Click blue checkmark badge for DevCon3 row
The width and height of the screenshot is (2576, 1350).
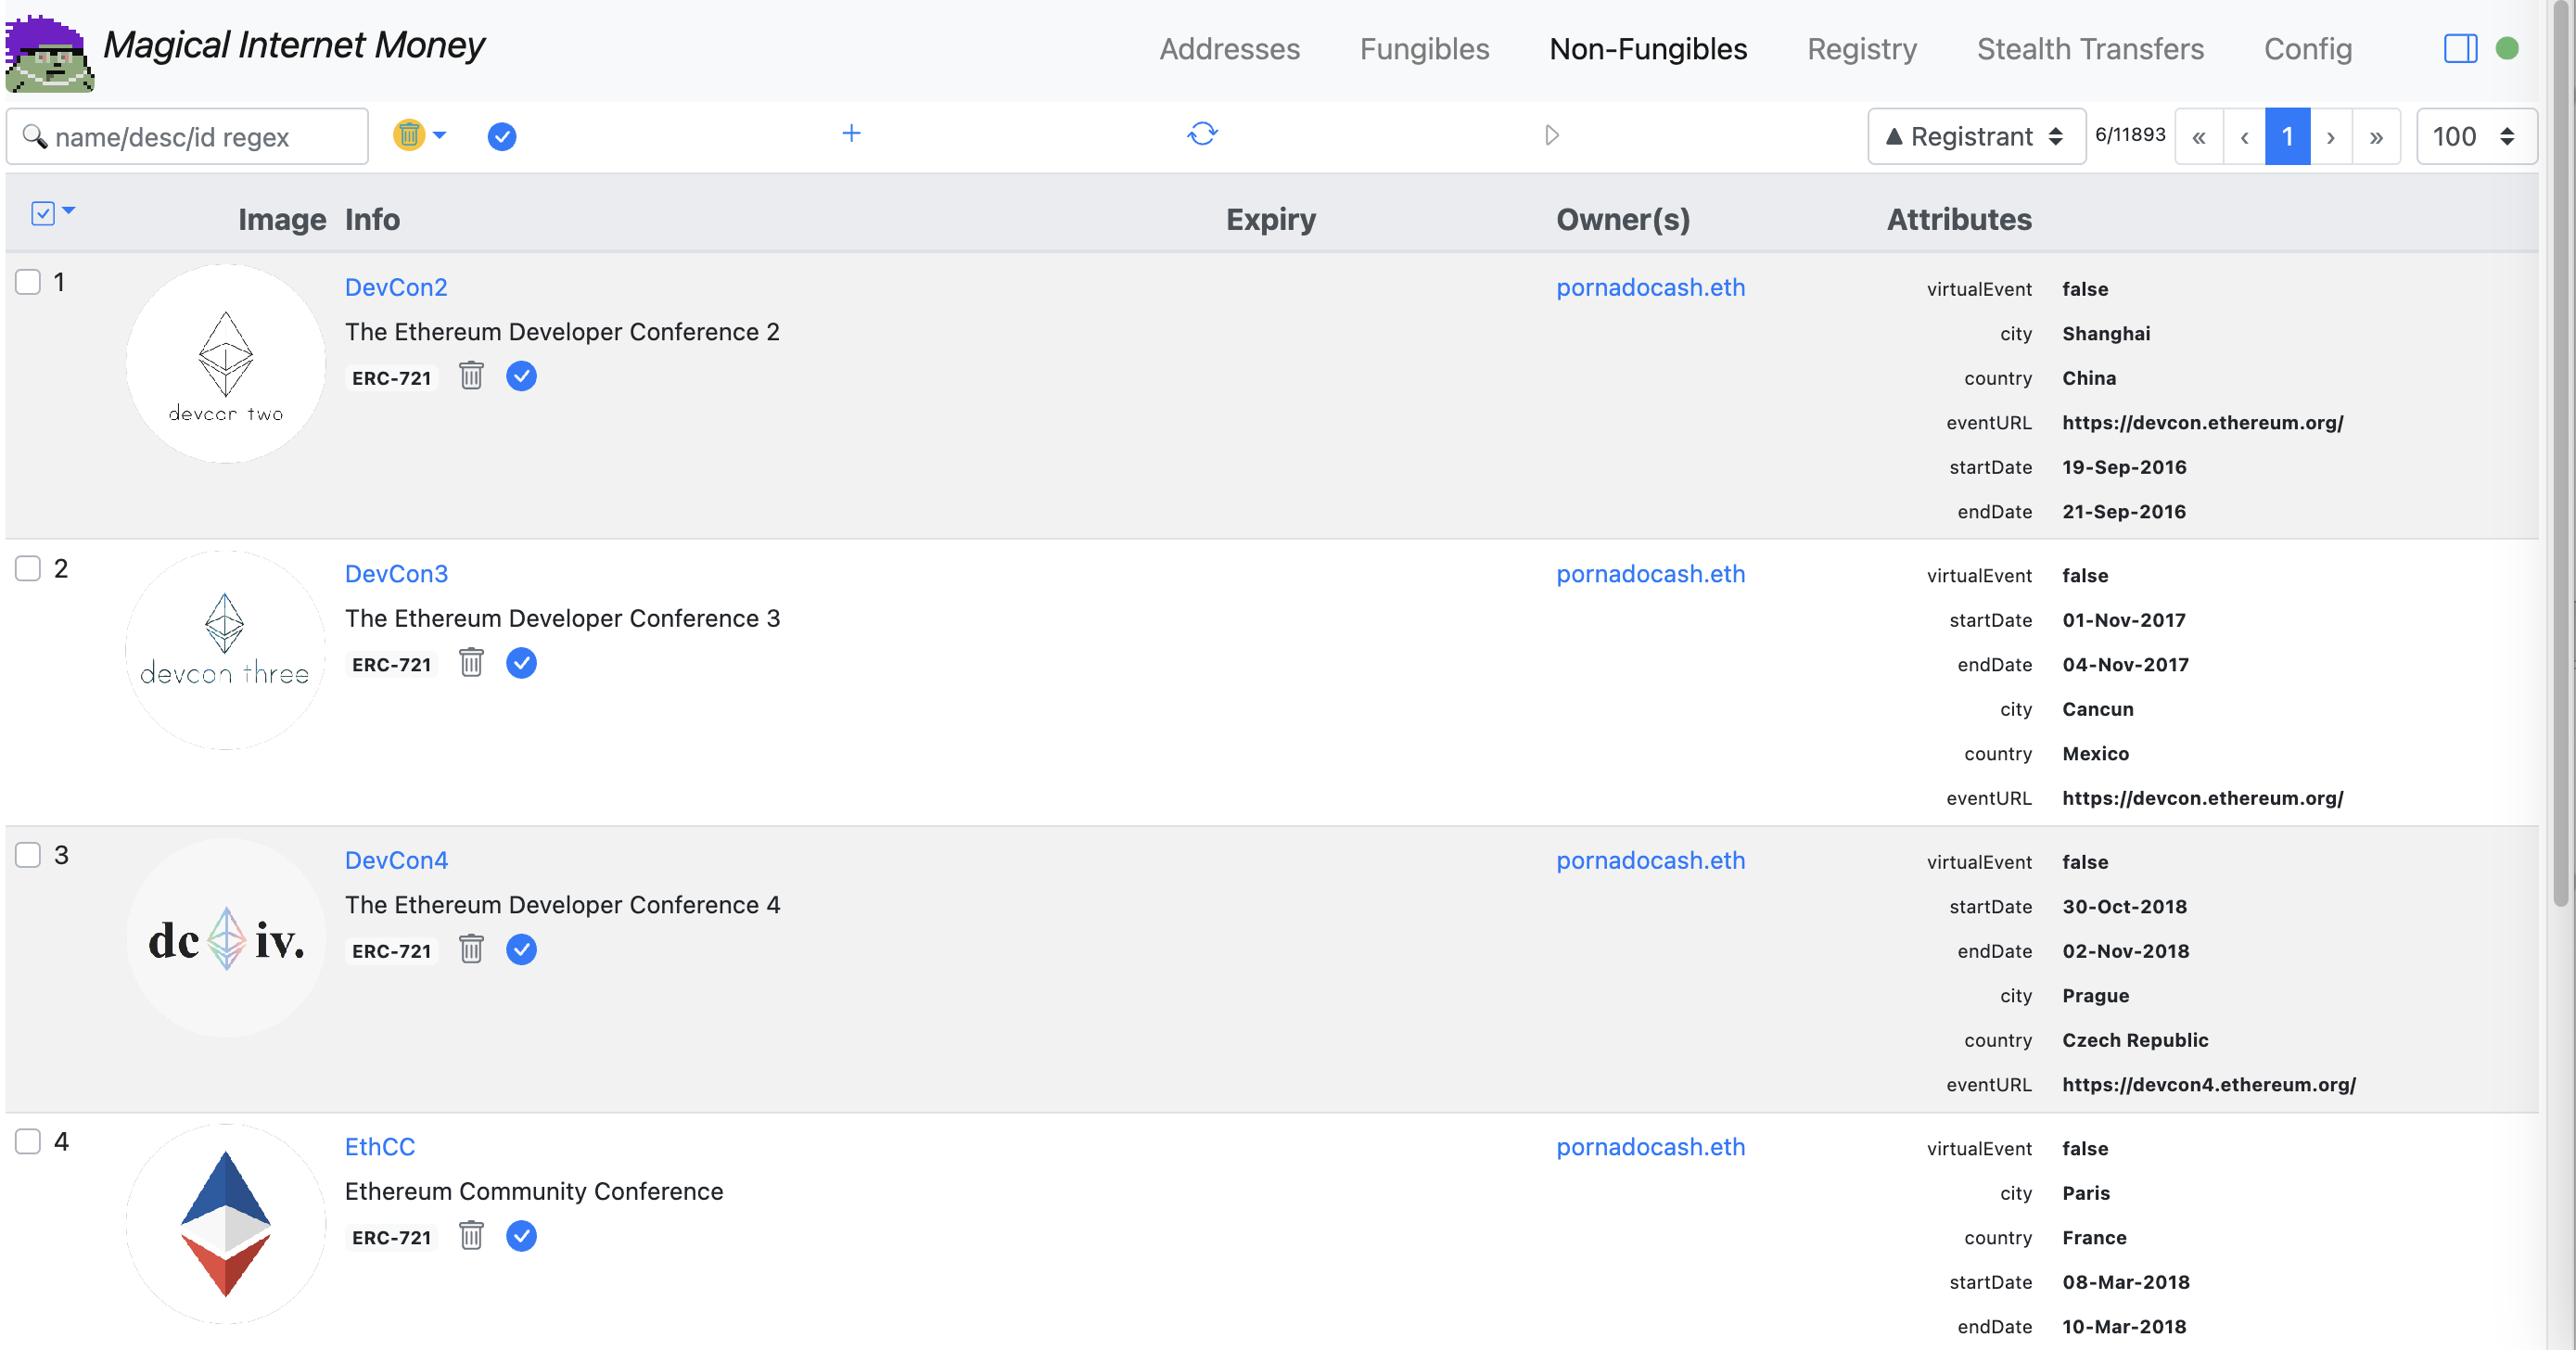pos(521,663)
